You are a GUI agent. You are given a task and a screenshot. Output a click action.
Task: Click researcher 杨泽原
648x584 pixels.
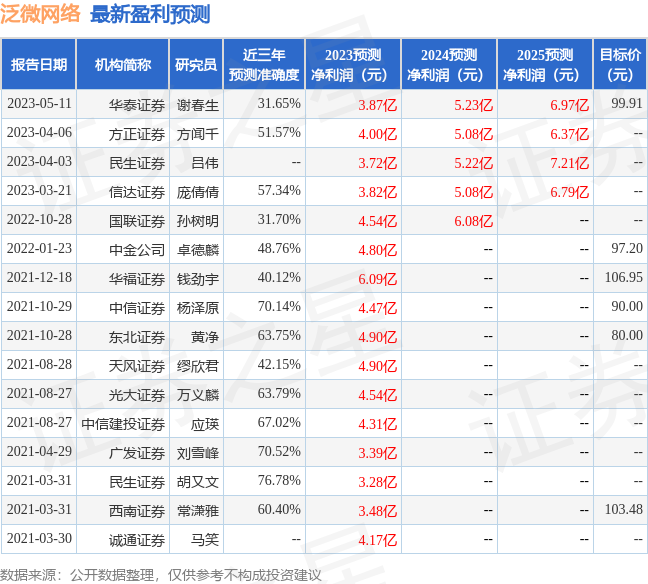(198, 308)
